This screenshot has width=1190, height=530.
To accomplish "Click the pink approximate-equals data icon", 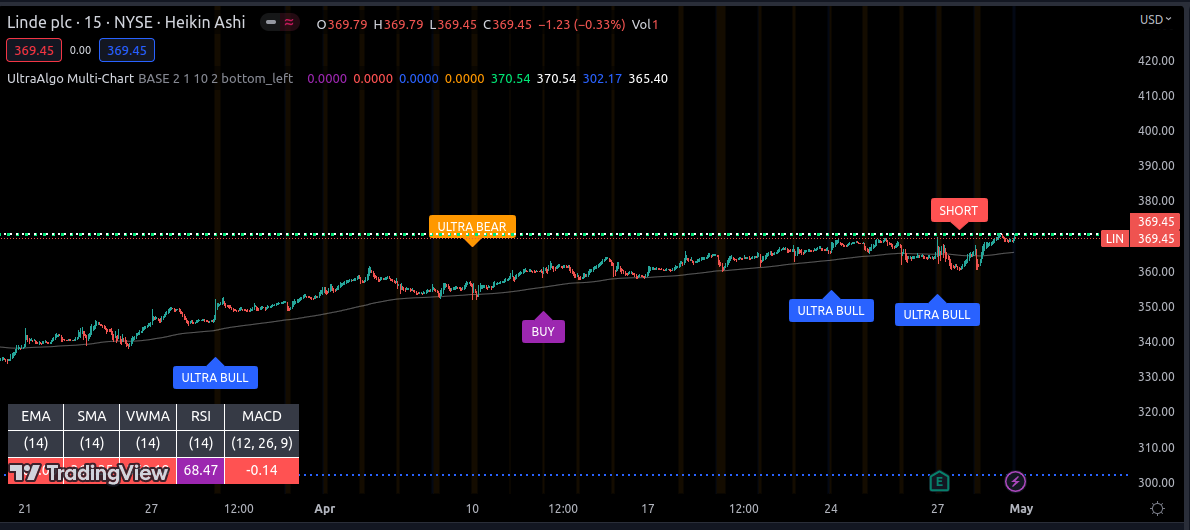I will coord(289,23).
